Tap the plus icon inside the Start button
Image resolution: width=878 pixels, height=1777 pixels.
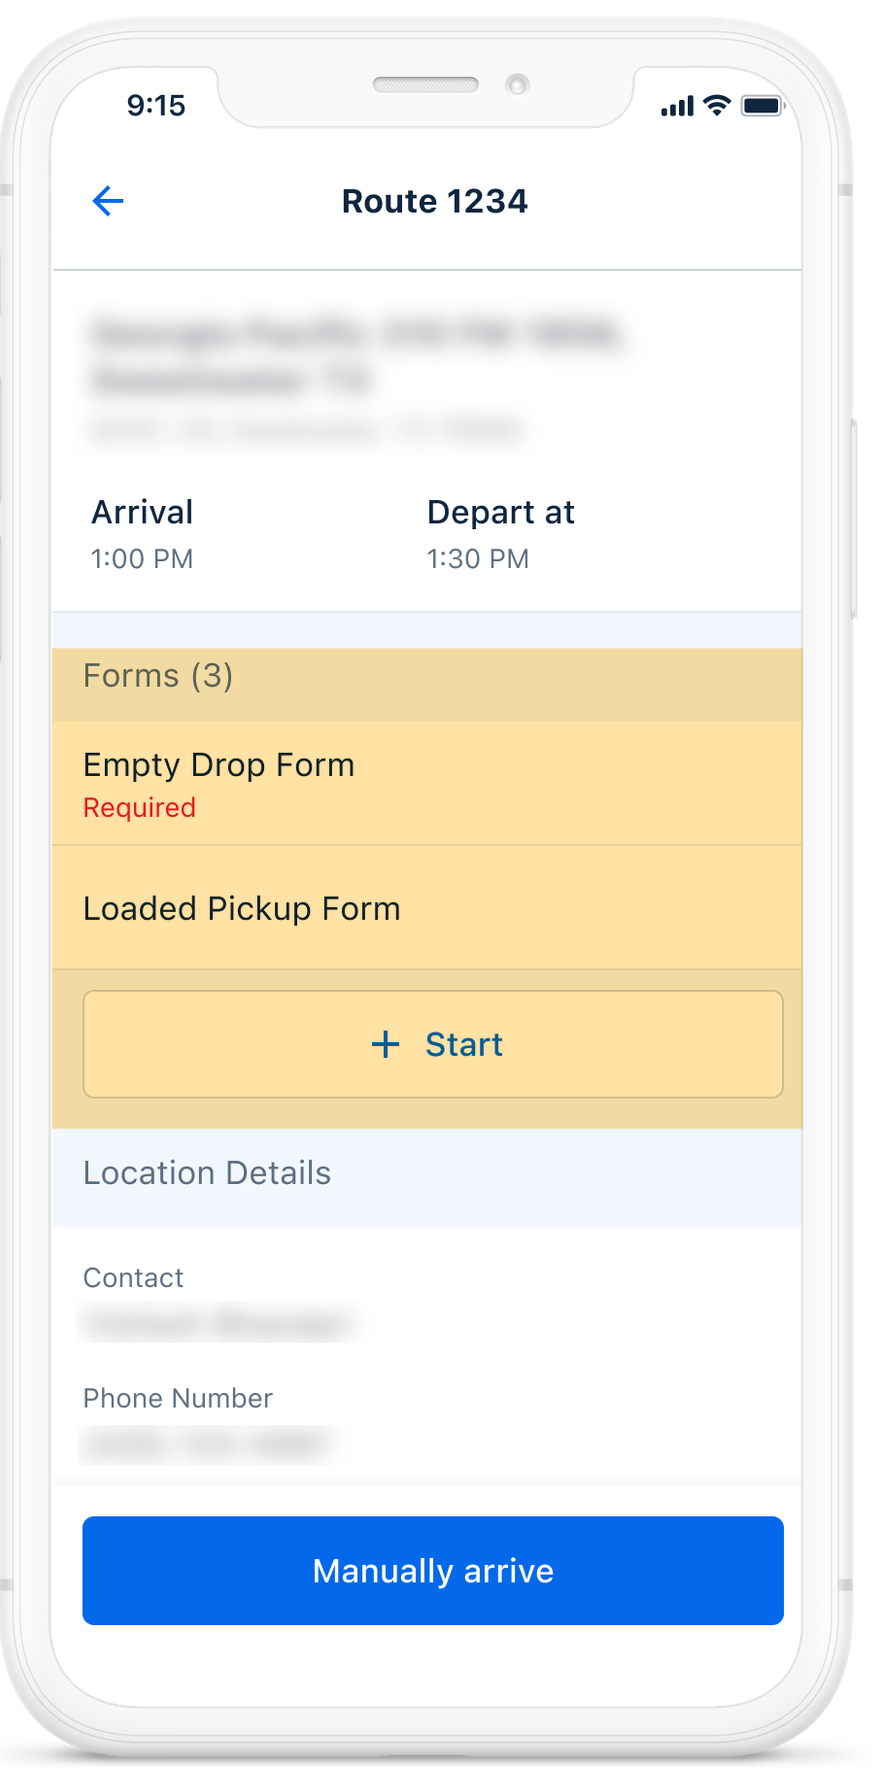pyautogui.click(x=385, y=1043)
